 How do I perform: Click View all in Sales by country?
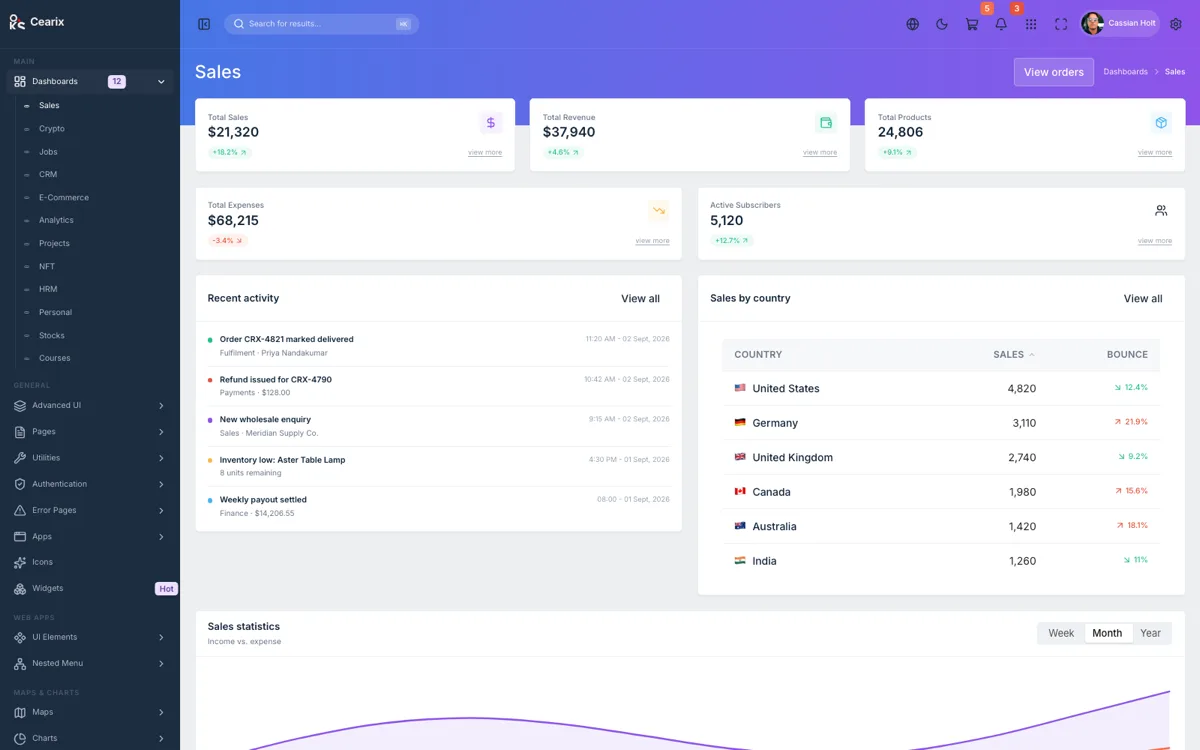[x=1143, y=299]
